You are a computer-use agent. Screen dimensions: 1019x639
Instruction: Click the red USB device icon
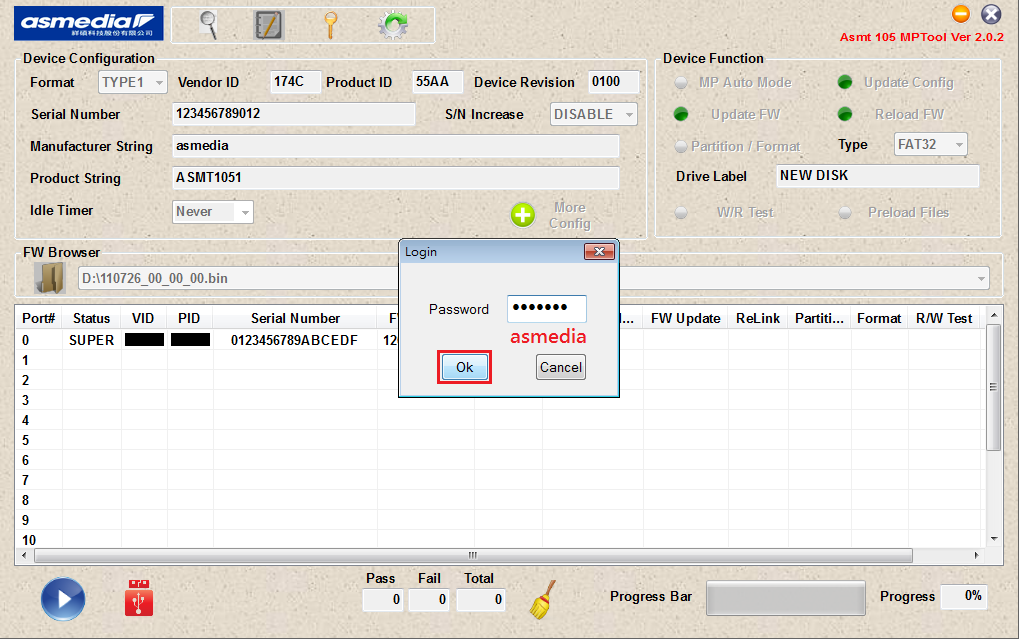pyautogui.click(x=138, y=597)
